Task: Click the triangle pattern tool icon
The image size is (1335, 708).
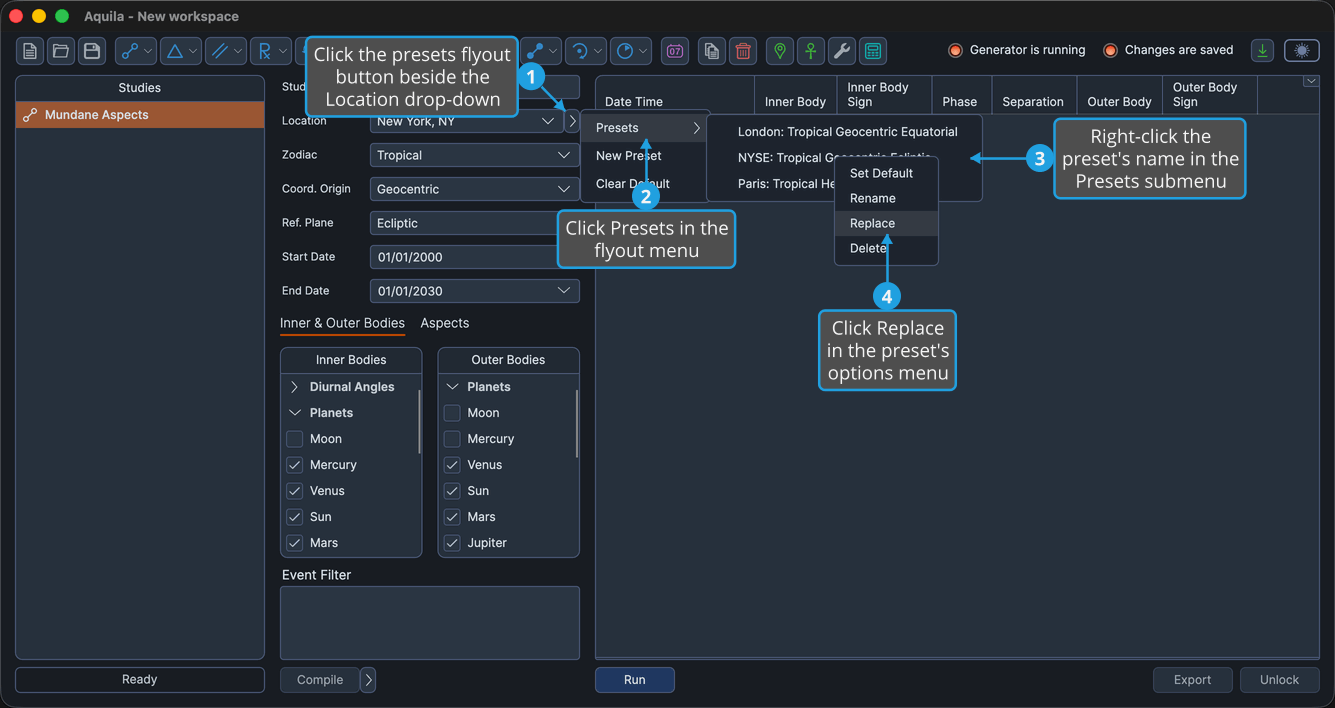Action: coord(175,51)
